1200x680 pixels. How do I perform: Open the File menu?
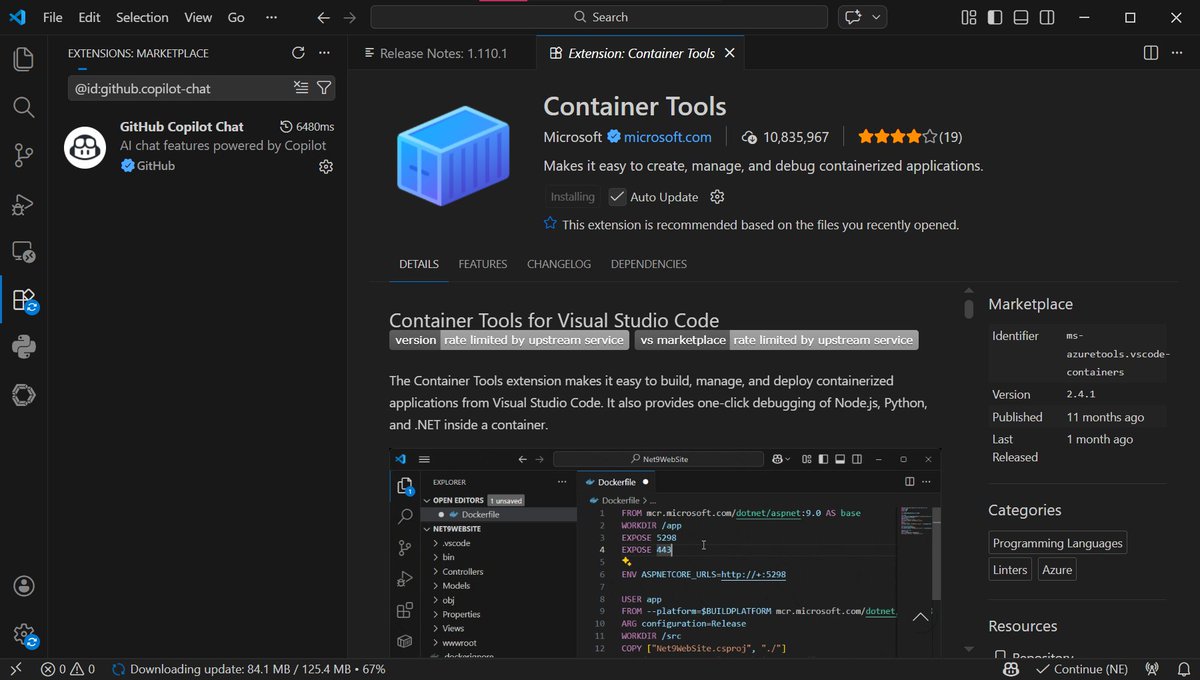(x=52, y=17)
